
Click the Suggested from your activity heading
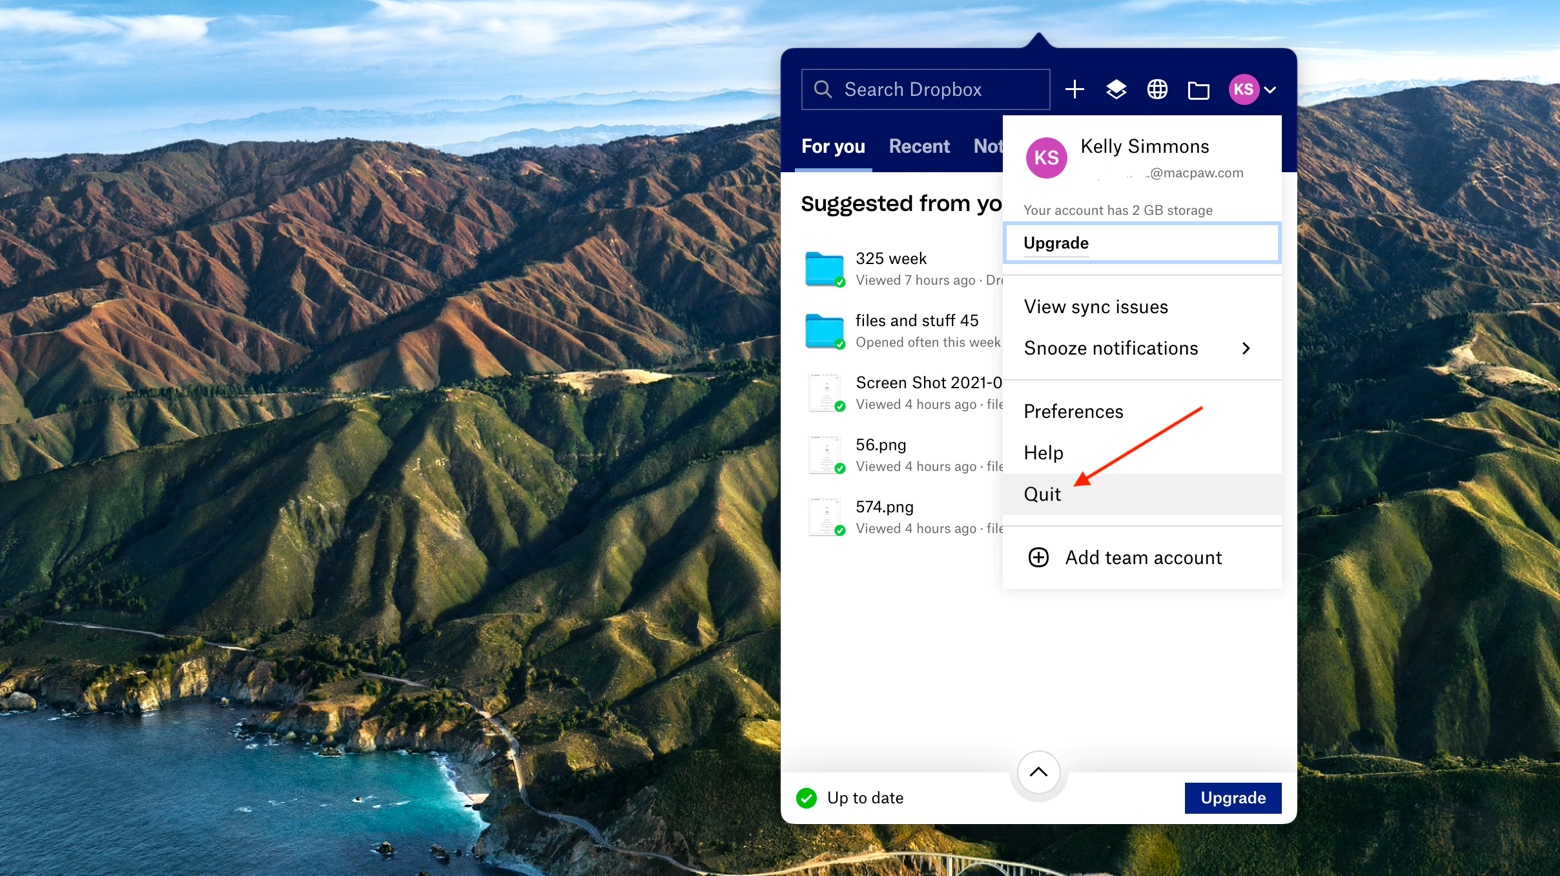pyautogui.click(x=901, y=204)
